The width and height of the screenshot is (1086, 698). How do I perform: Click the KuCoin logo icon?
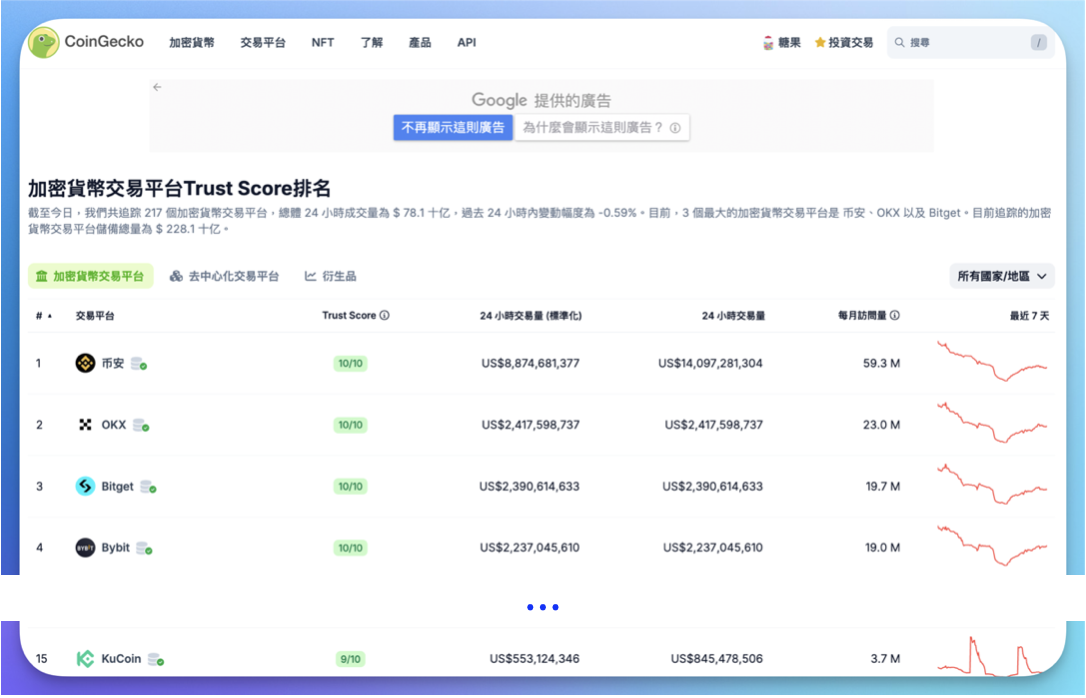click(85, 659)
